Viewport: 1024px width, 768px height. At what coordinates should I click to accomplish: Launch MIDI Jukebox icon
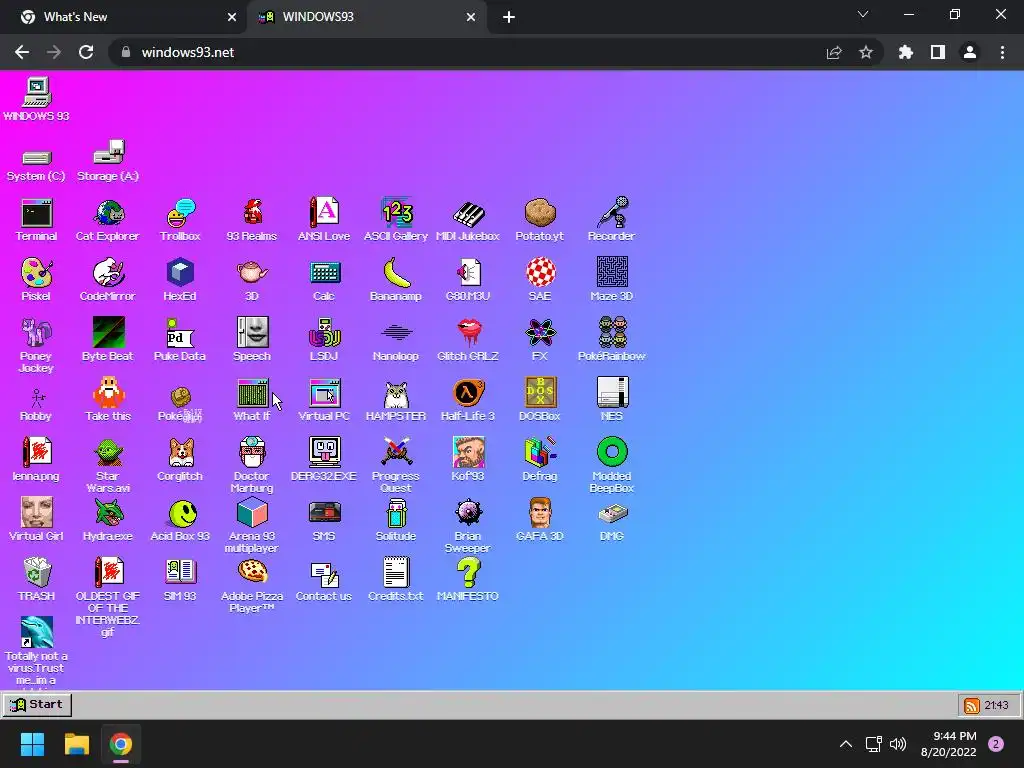468,213
